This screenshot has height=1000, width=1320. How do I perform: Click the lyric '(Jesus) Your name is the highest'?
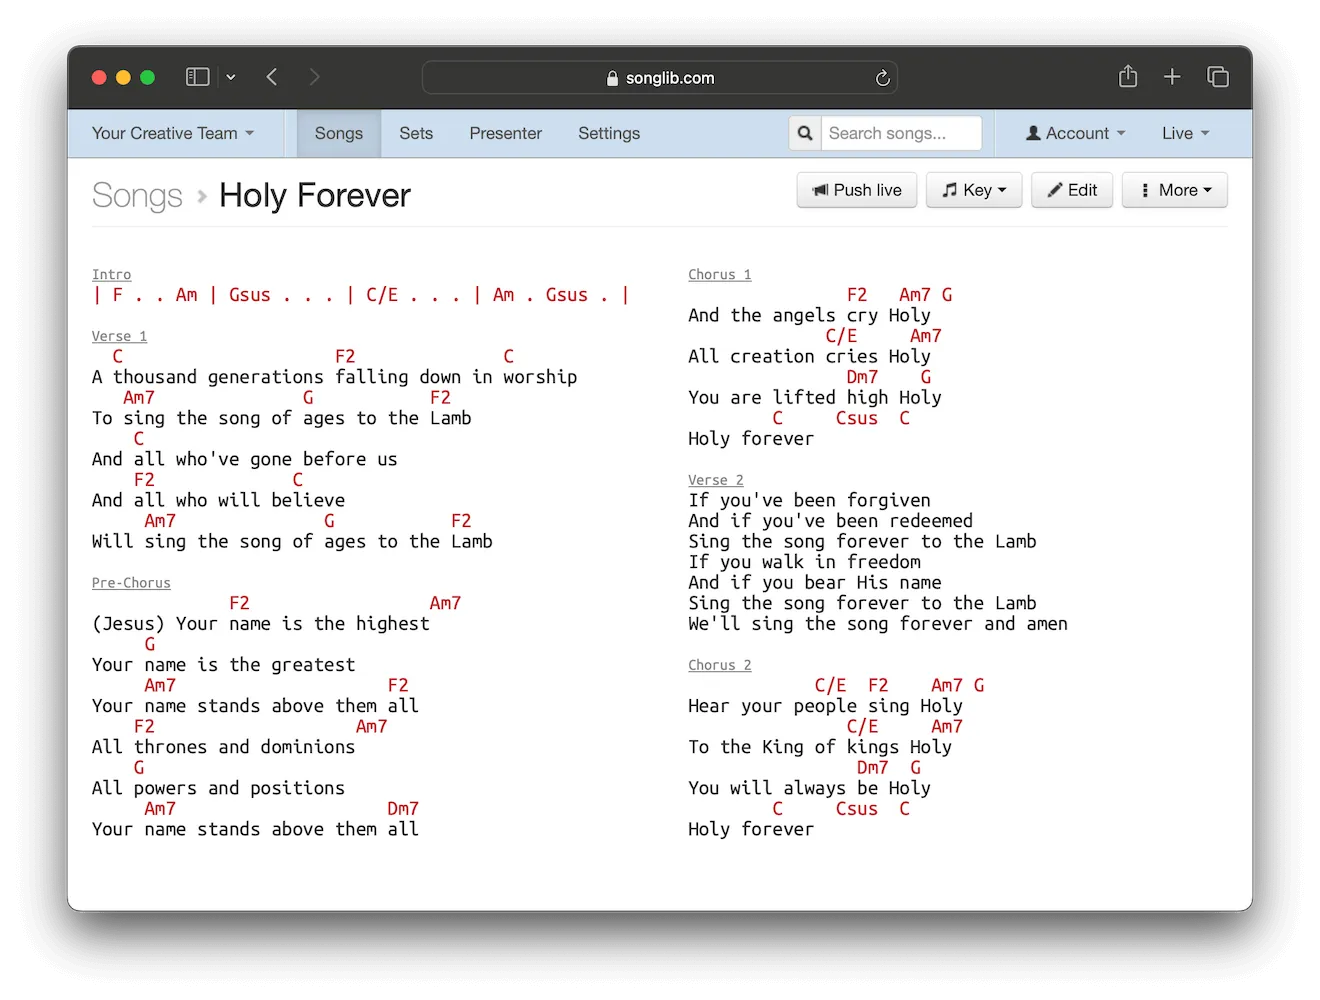260,624
